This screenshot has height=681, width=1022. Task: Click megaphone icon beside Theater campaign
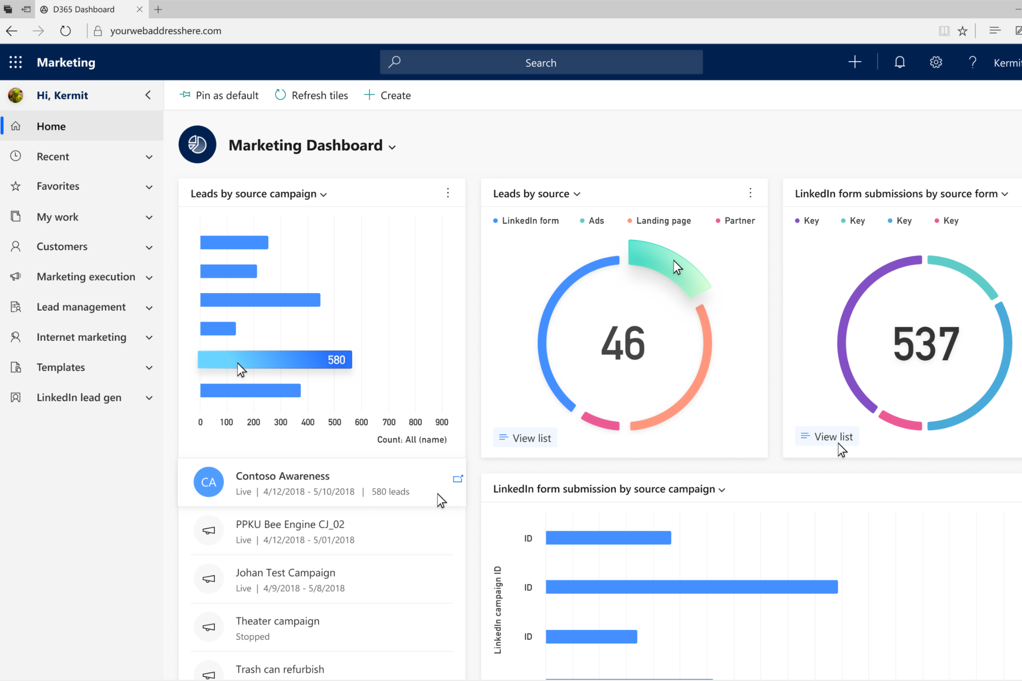pos(209,627)
